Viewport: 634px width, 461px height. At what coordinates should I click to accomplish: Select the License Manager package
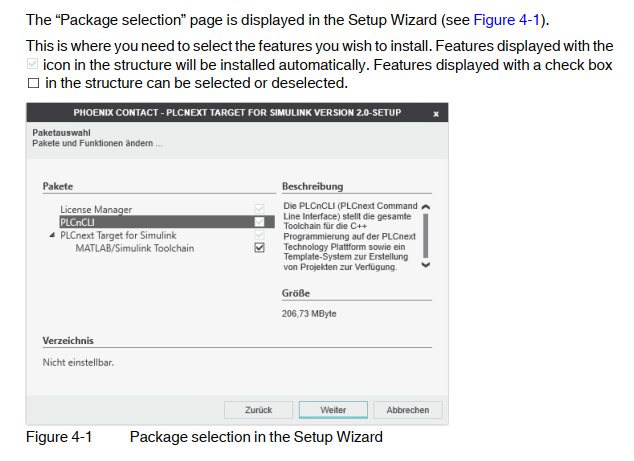96,209
